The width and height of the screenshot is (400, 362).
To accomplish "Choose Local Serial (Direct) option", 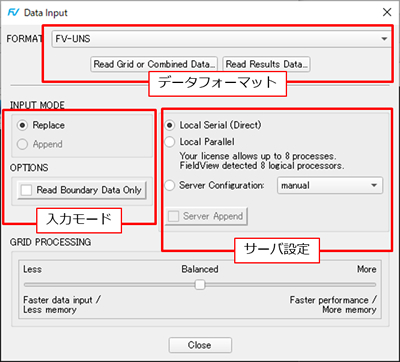I will pyautogui.click(x=170, y=125).
